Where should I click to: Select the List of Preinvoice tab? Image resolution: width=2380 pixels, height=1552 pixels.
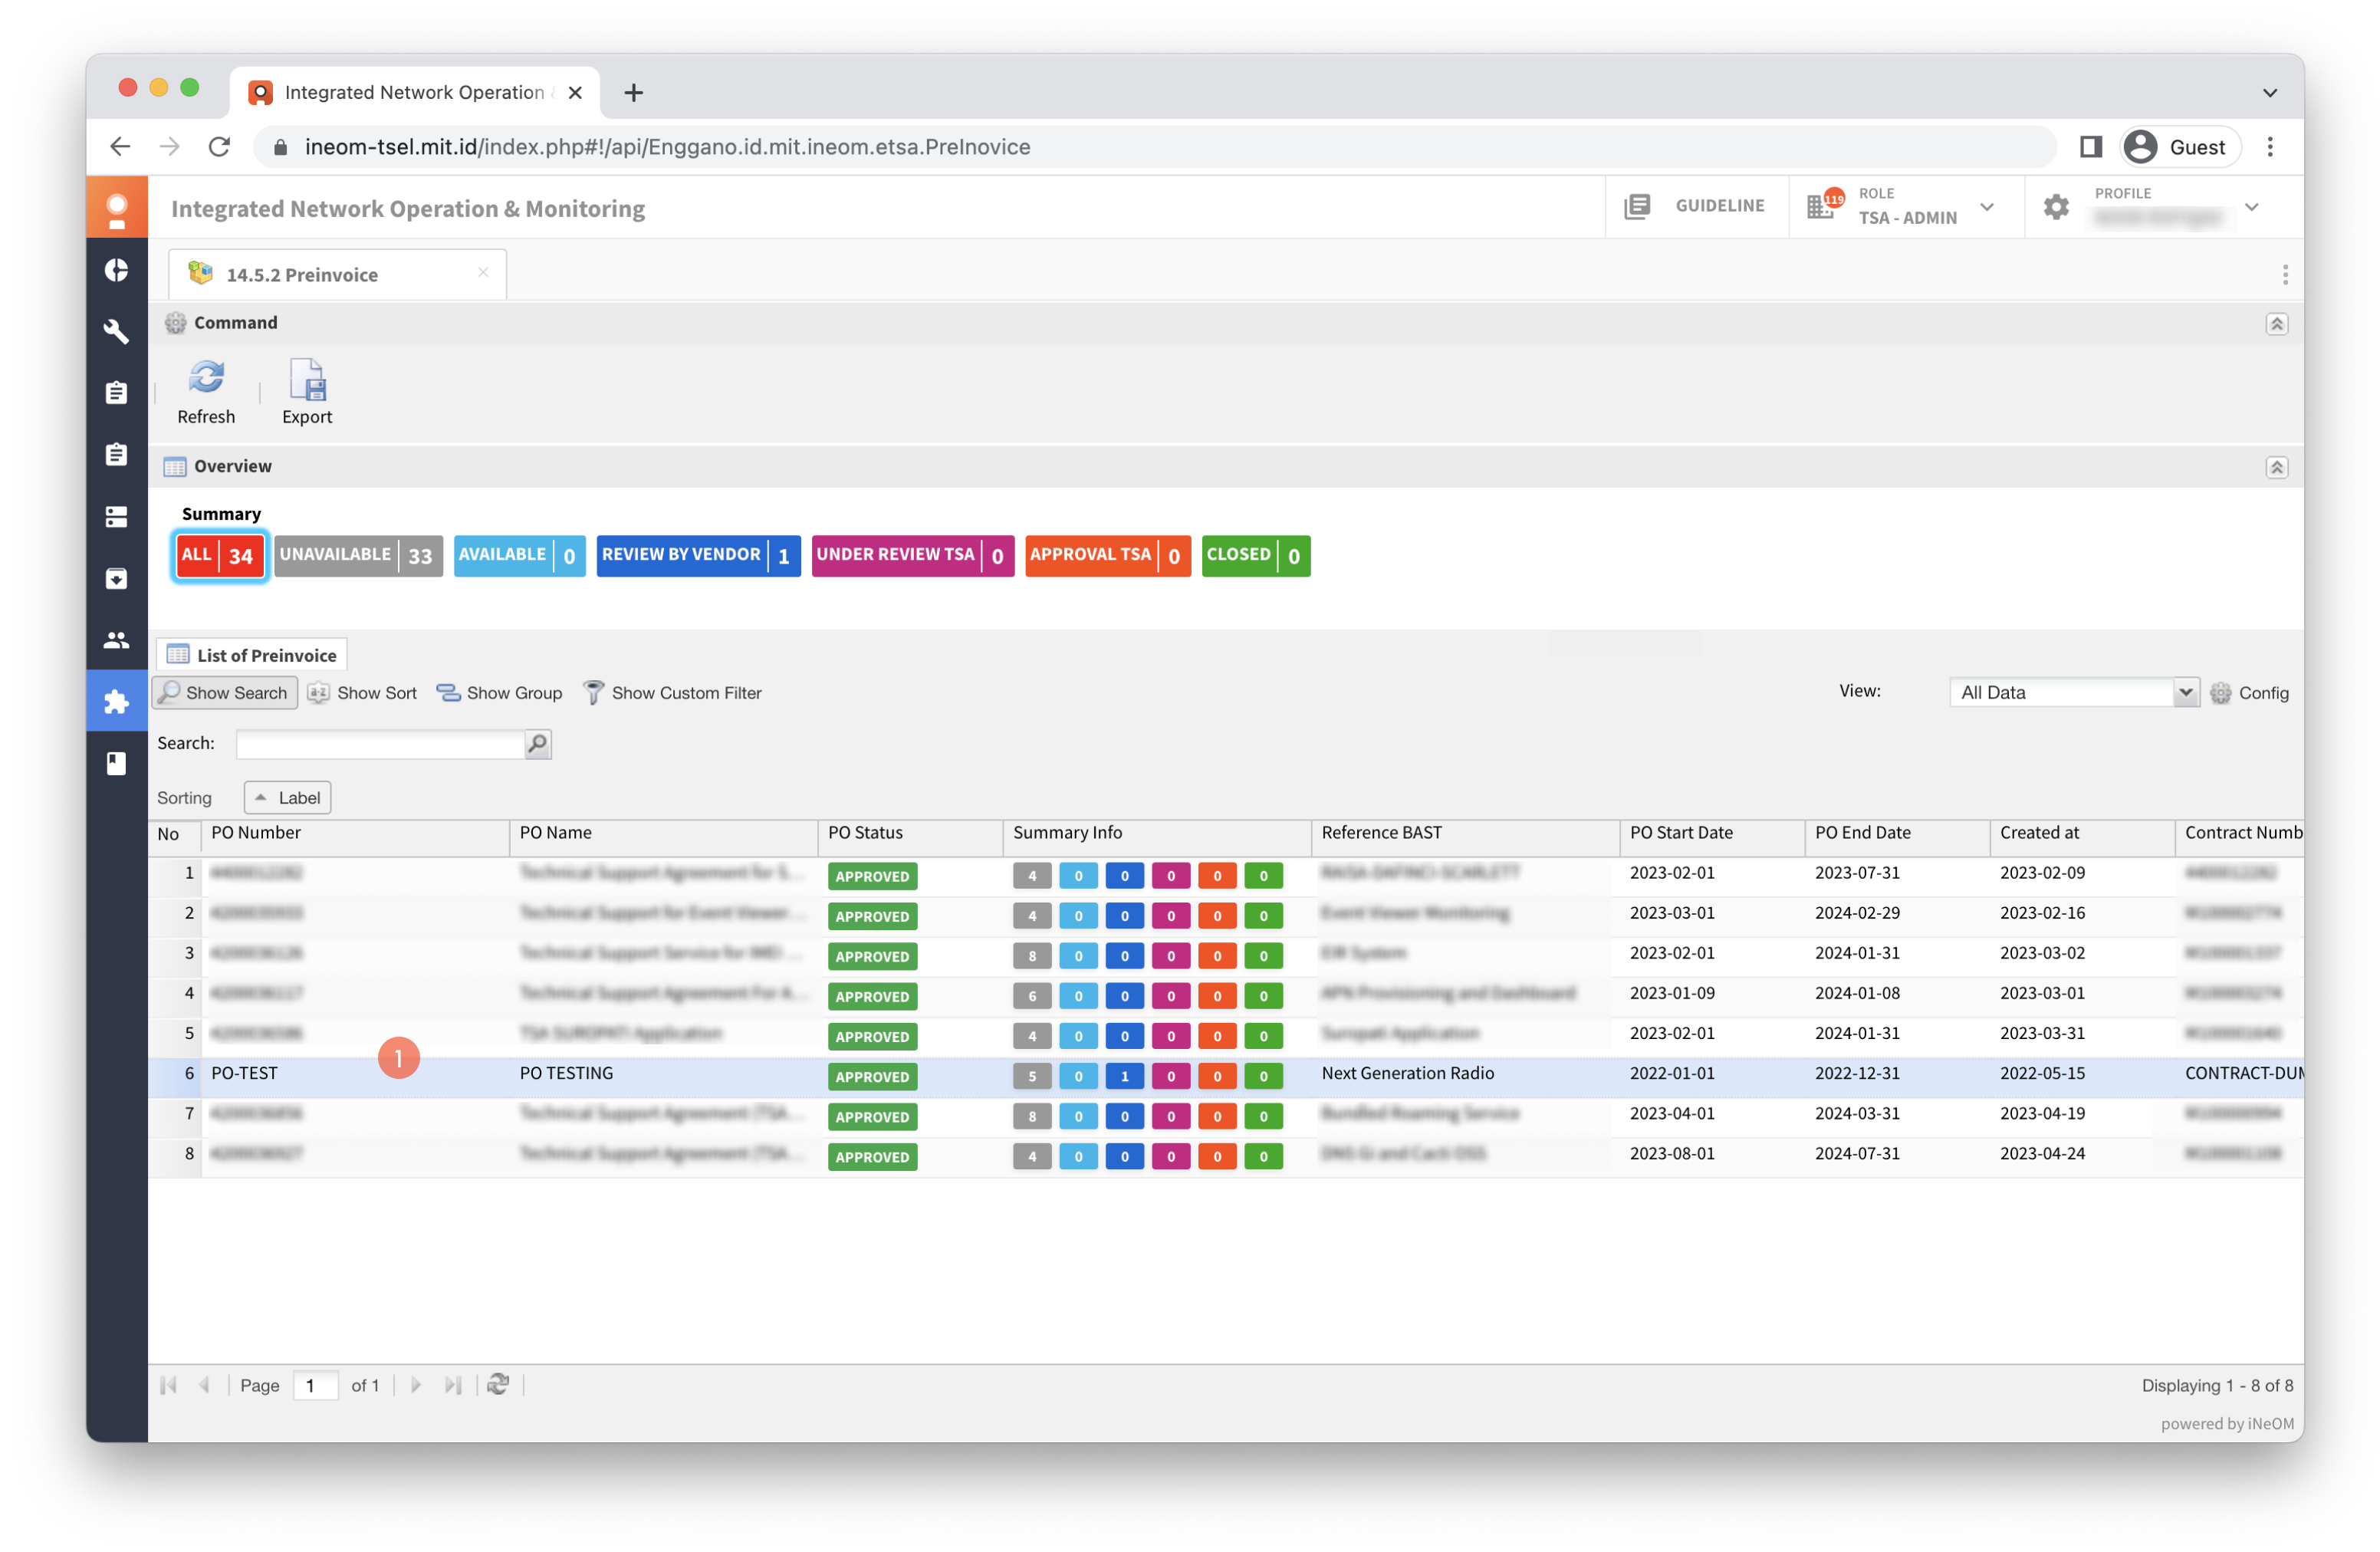pos(252,655)
